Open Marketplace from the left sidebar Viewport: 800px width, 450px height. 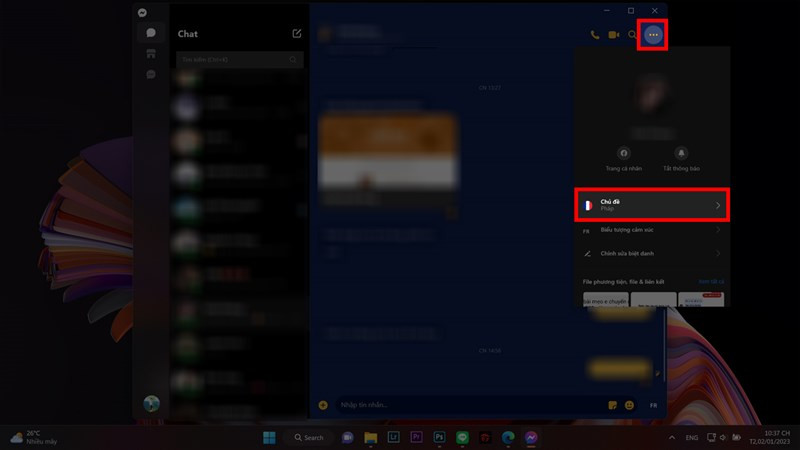click(x=151, y=53)
